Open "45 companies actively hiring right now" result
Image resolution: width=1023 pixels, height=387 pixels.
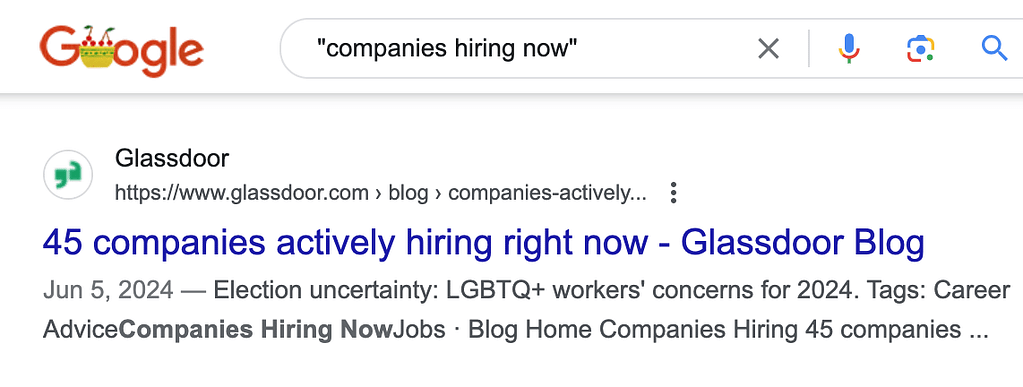click(x=483, y=242)
